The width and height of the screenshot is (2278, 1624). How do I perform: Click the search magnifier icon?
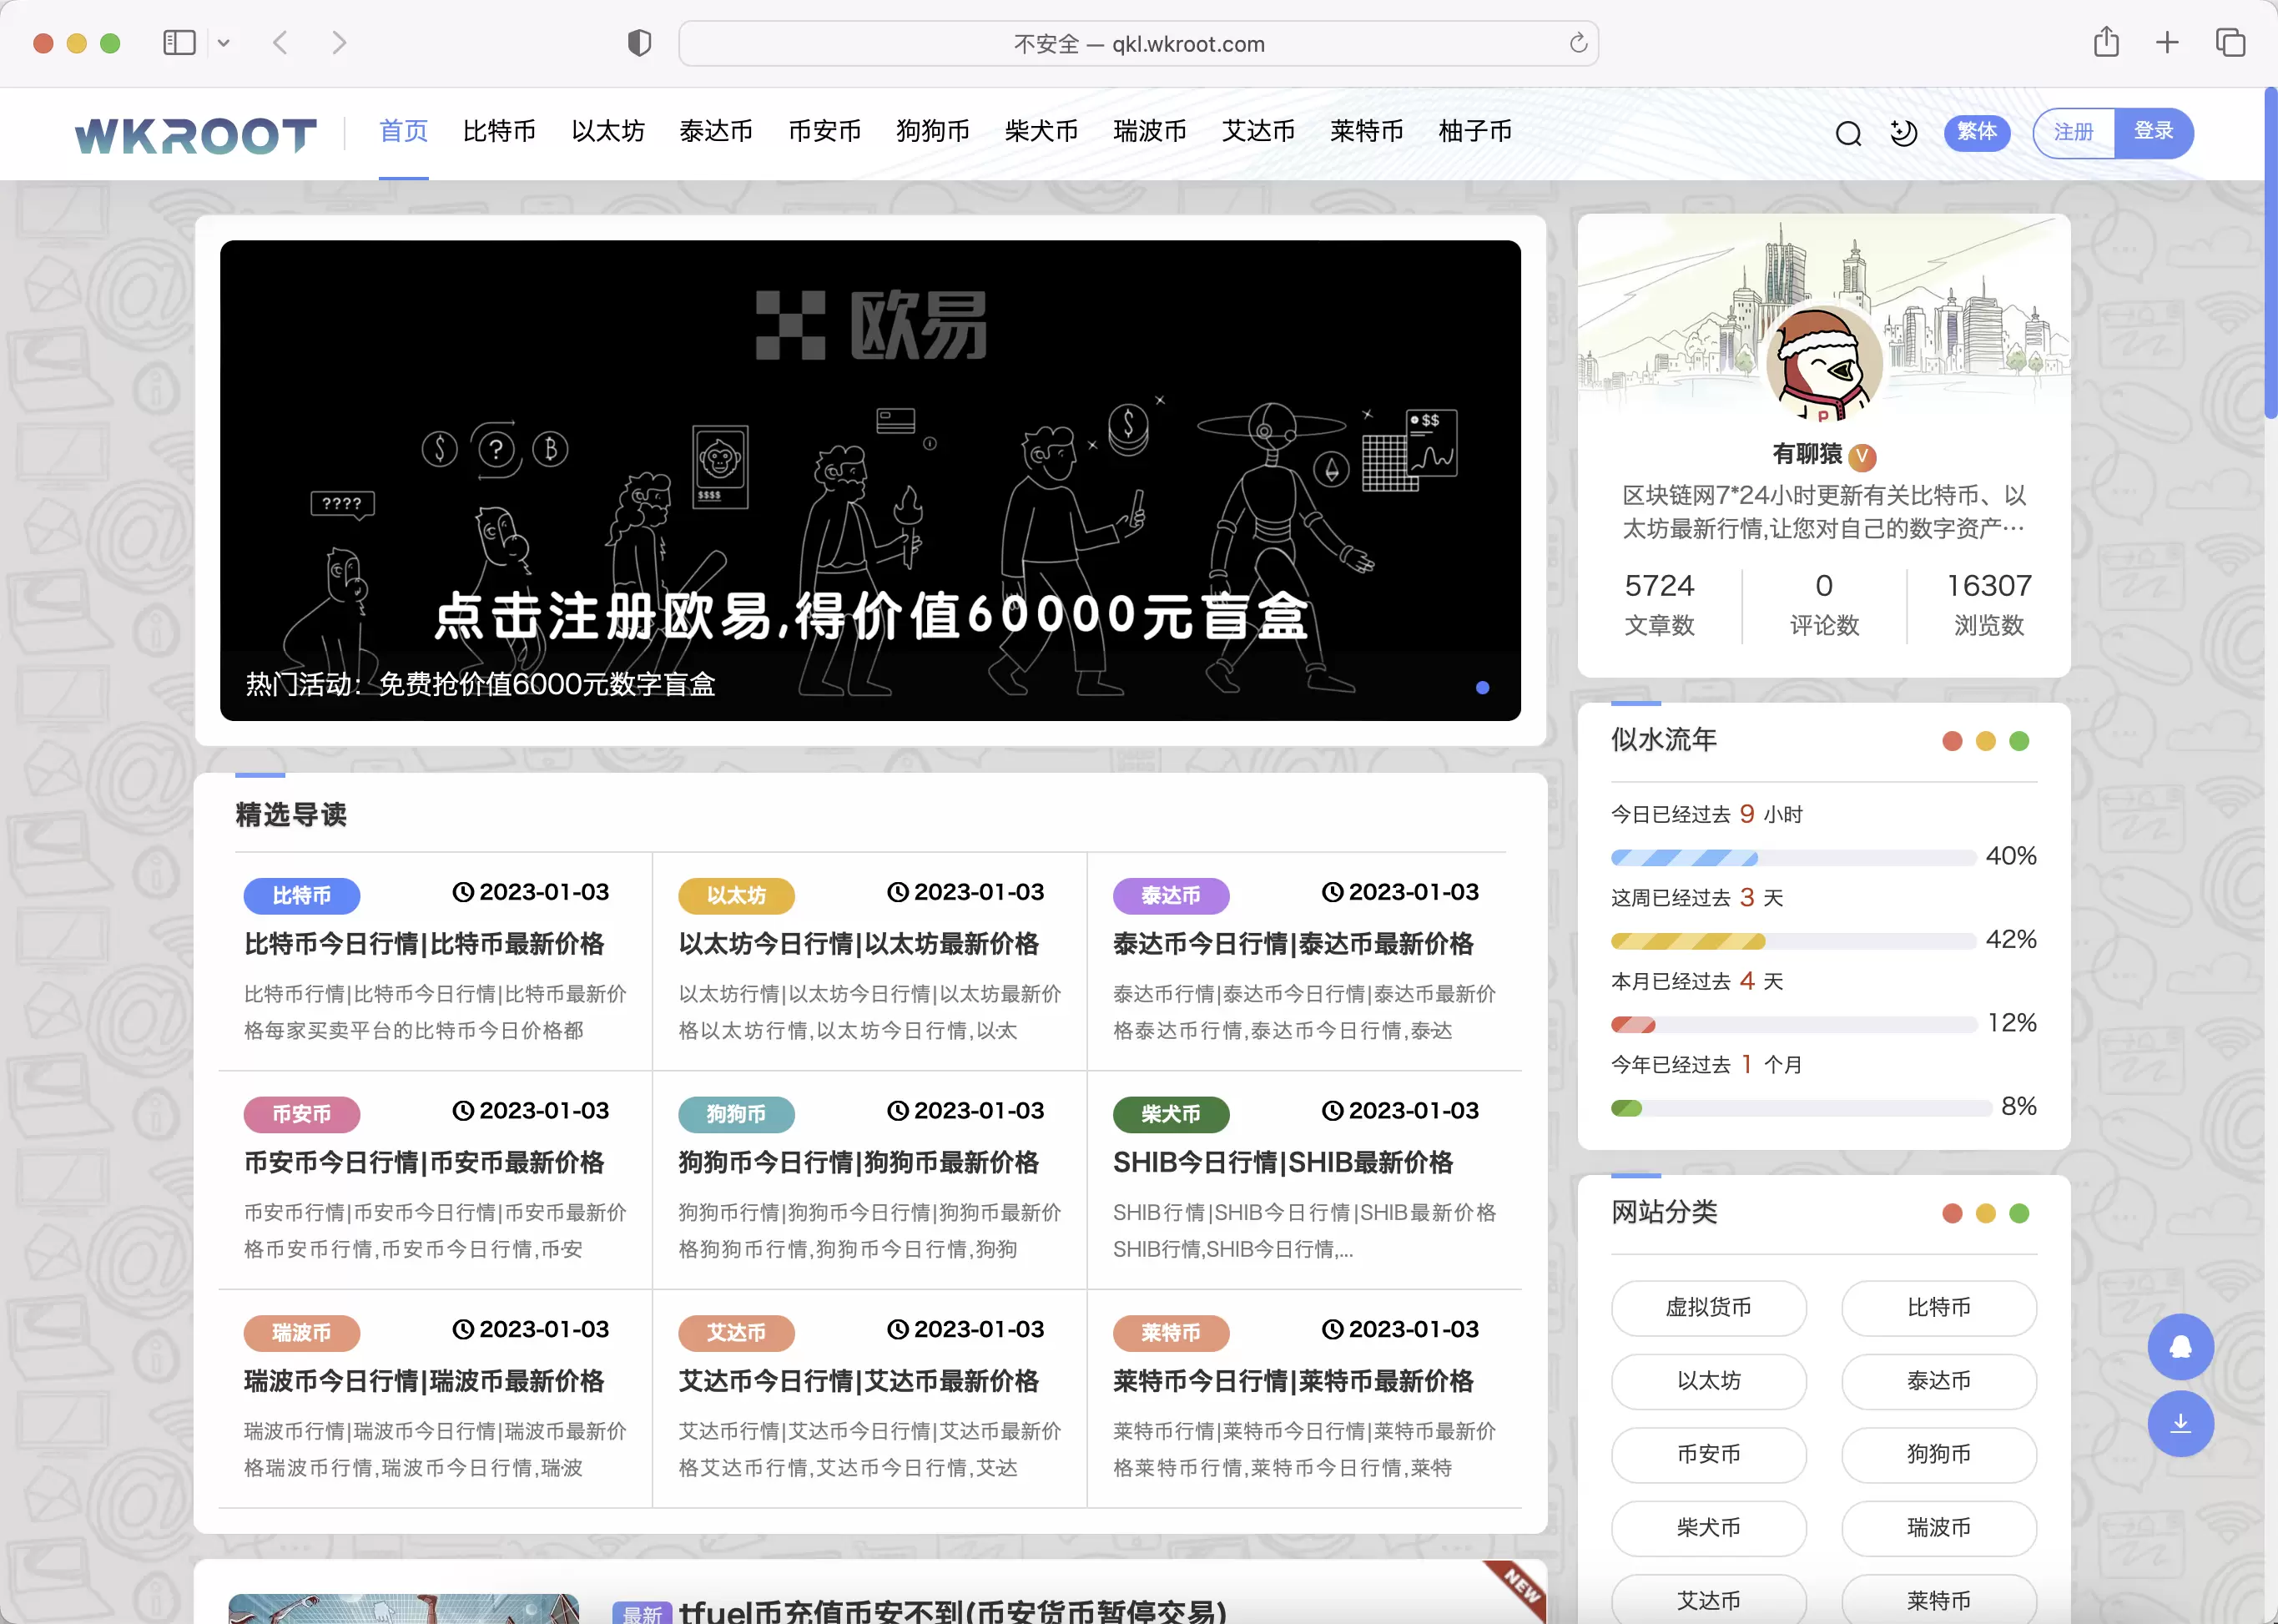coord(1848,133)
